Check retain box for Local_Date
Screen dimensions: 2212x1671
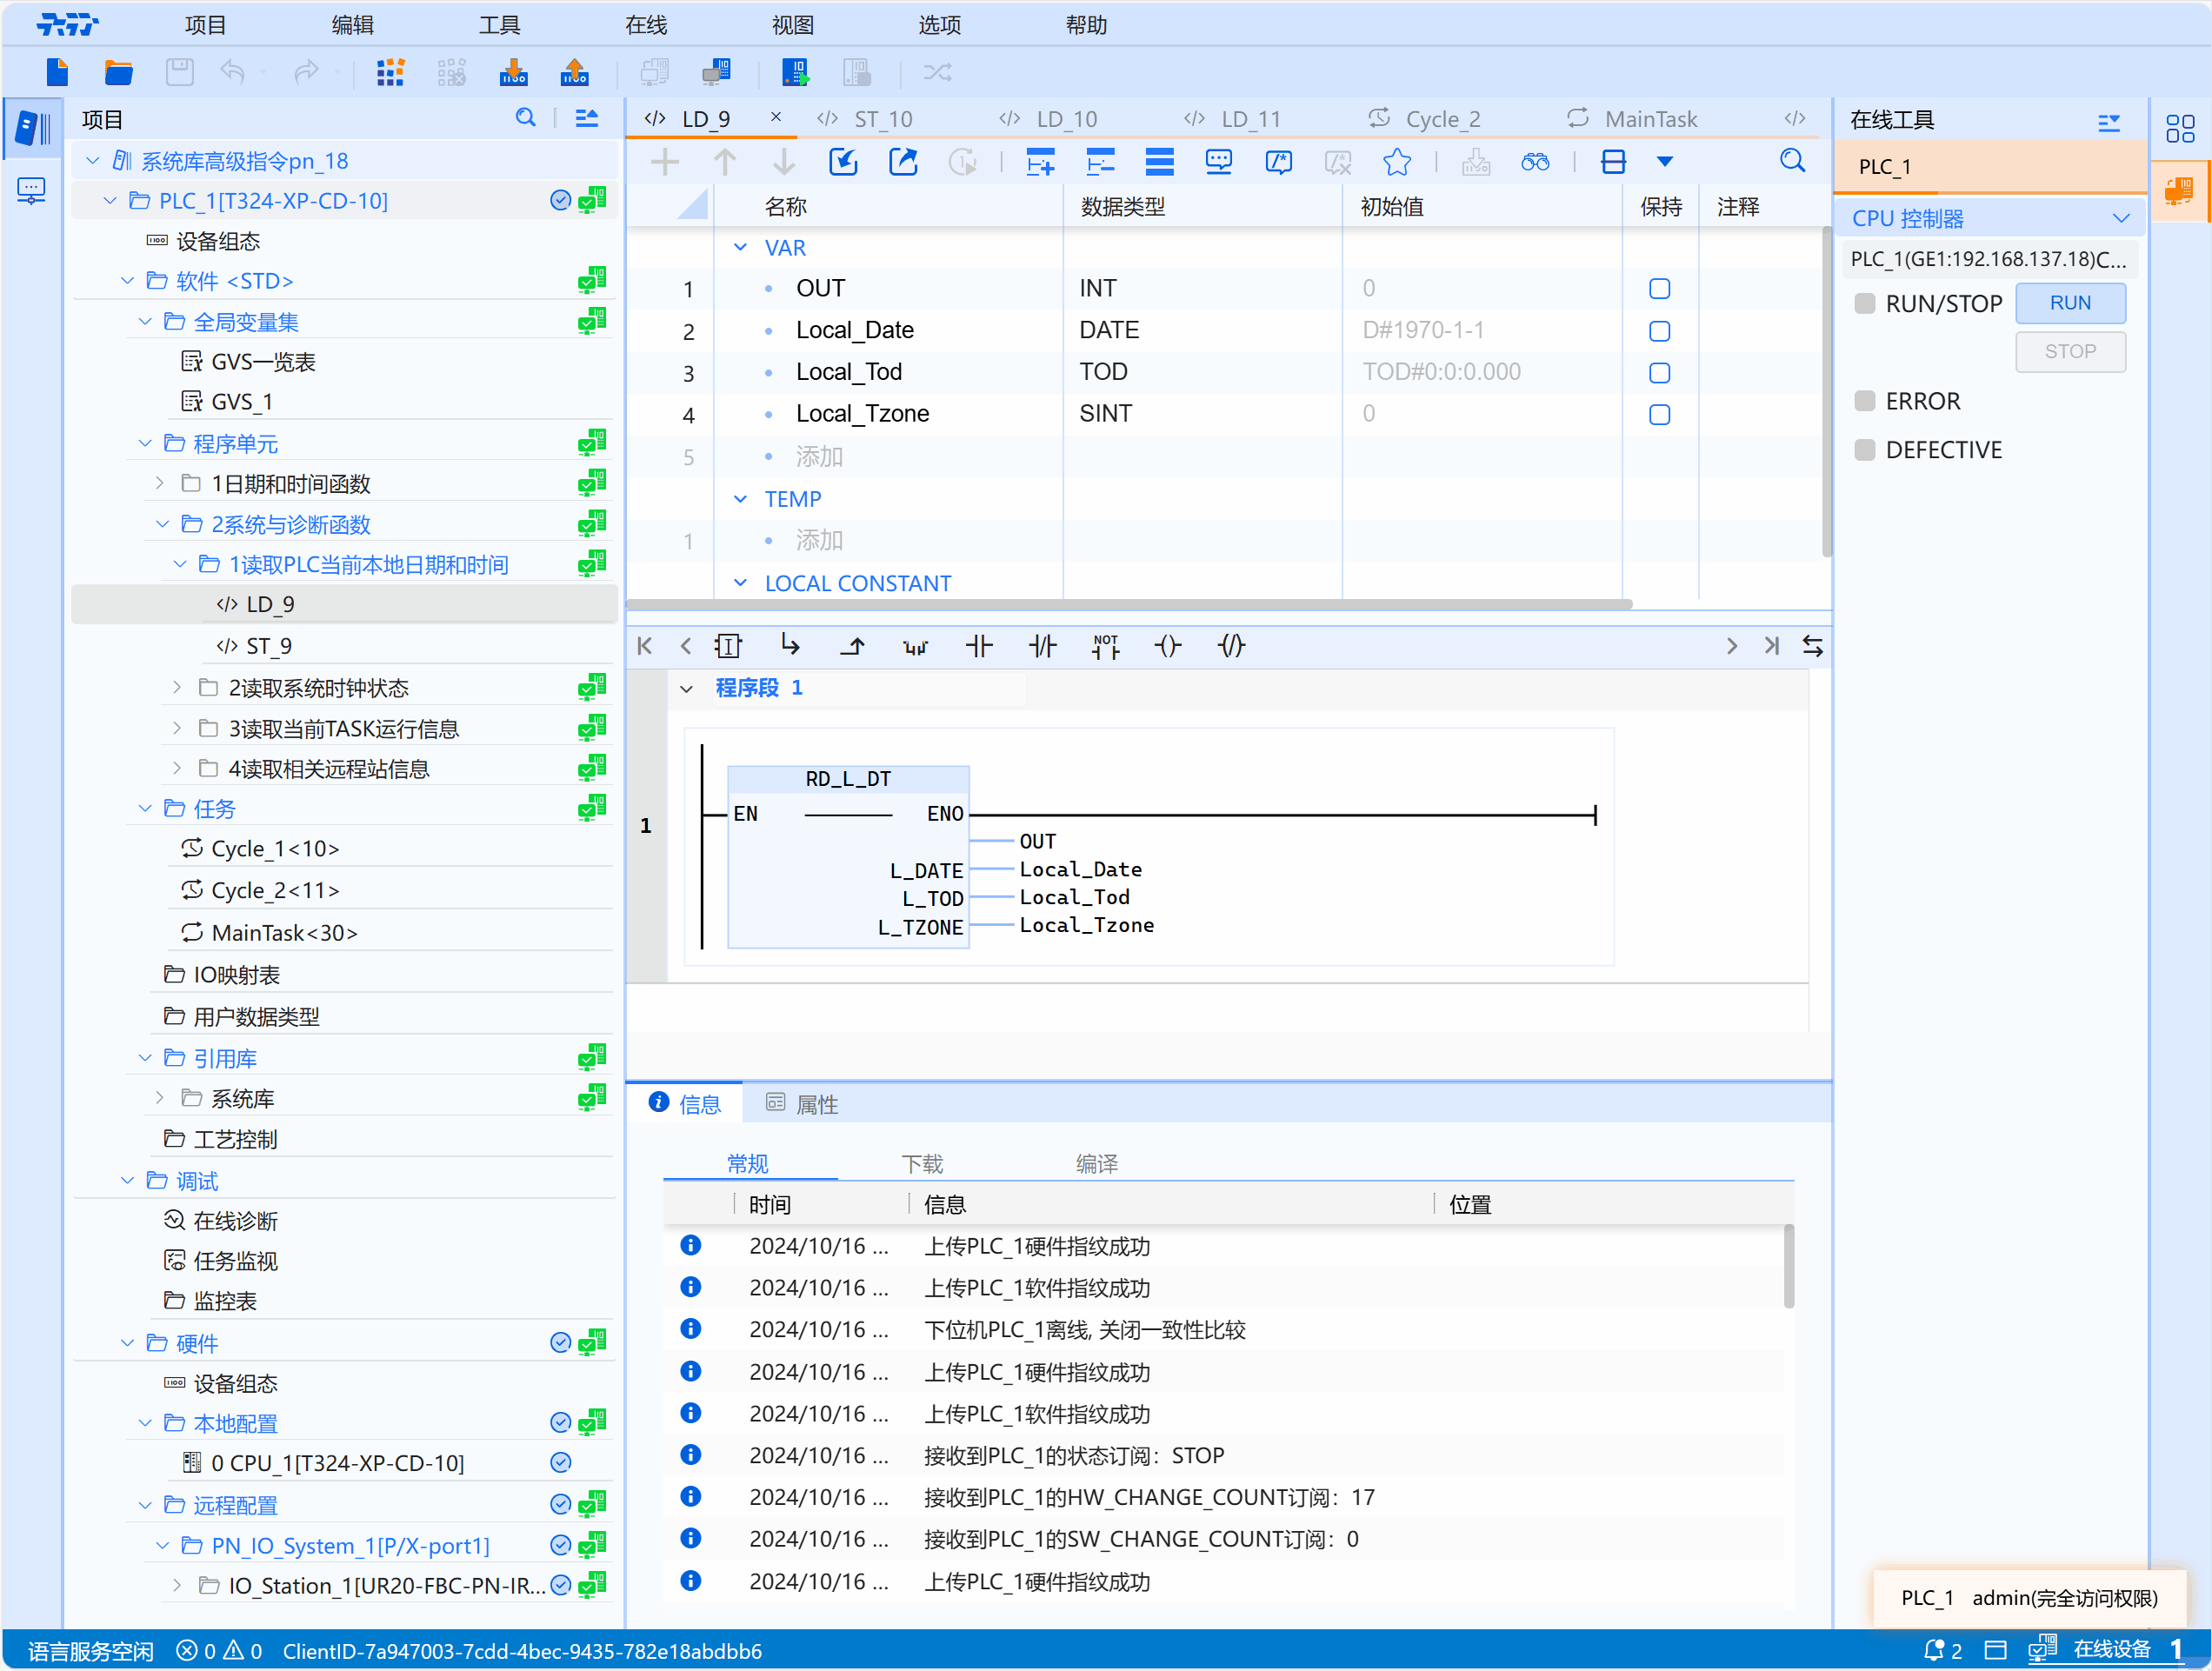pyautogui.click(x=1659, y=331)
